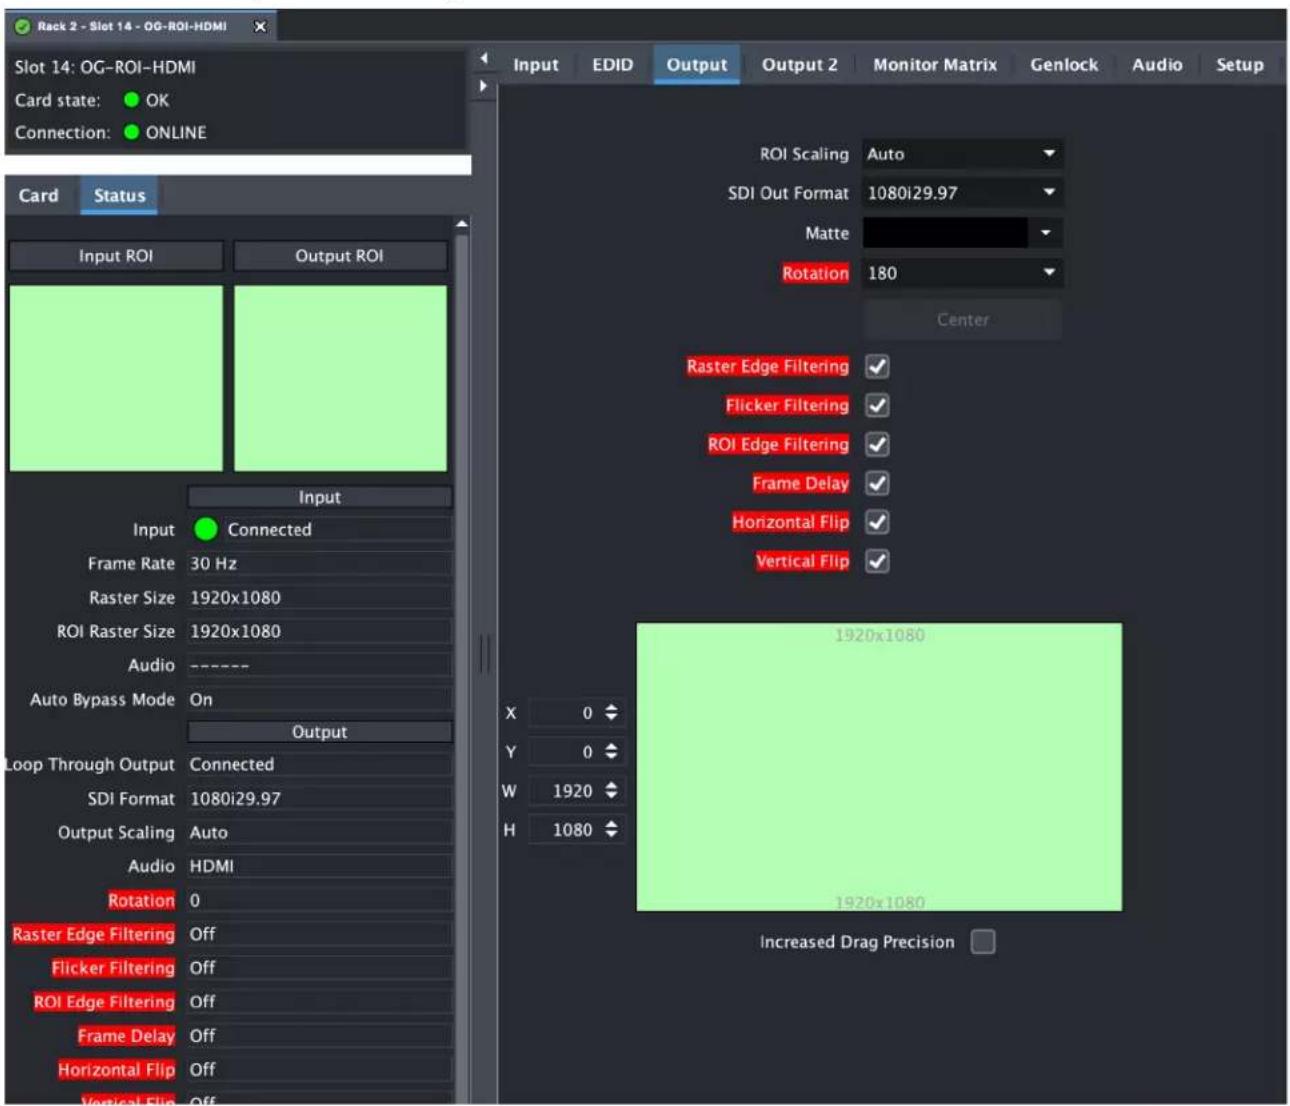Image resolution: width=1290 pixels, height=1106 pixels.
Task: Click the Center button
Action: (963, 320)
